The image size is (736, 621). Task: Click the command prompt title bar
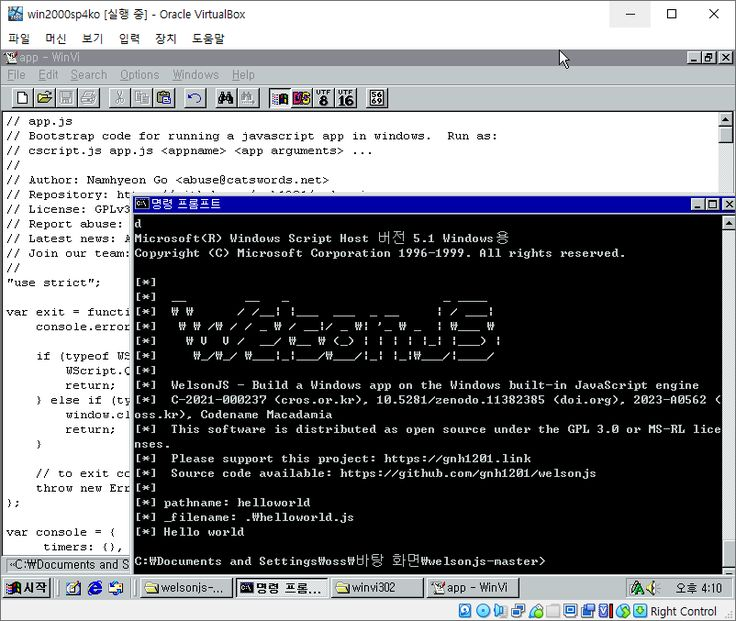pos(400,204)
